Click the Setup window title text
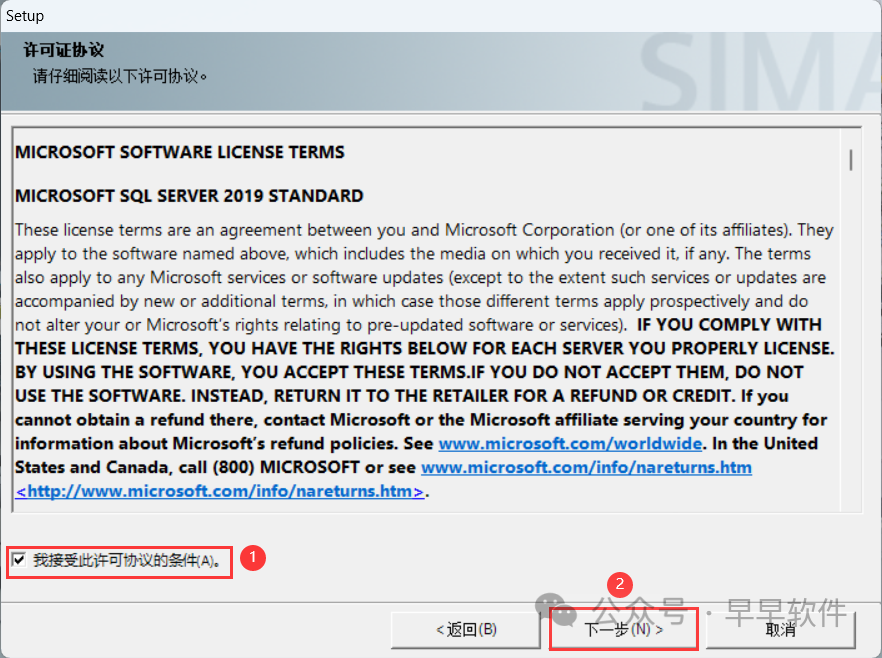Viewport: 882px width, 658px height. click(25, 16)
